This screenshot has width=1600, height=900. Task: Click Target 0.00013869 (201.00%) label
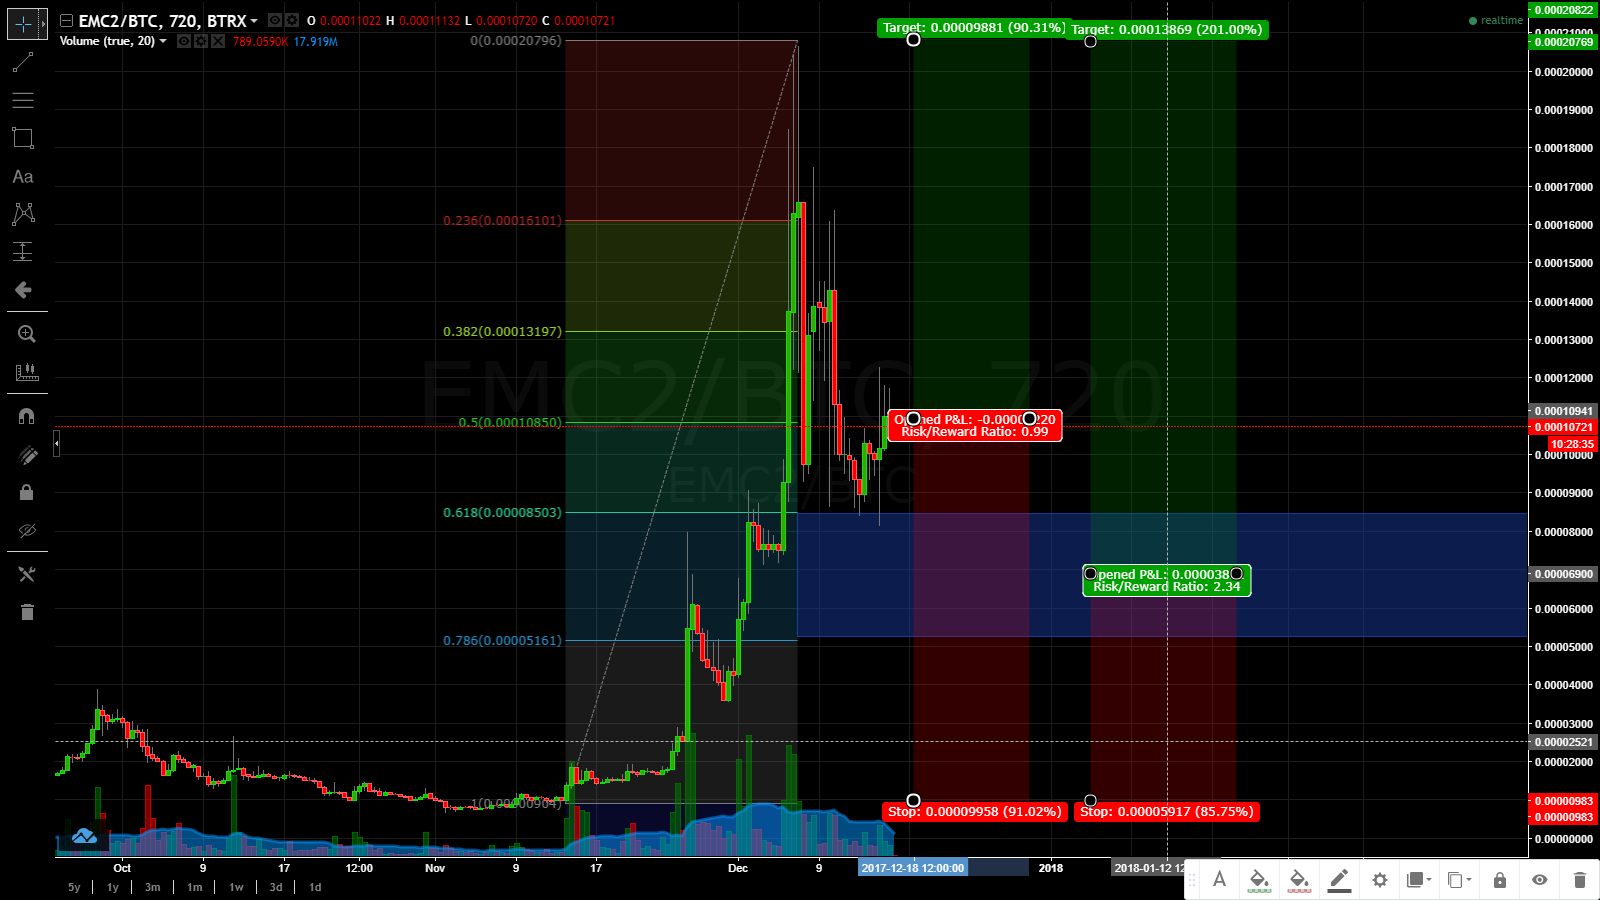click(1166, 29)
